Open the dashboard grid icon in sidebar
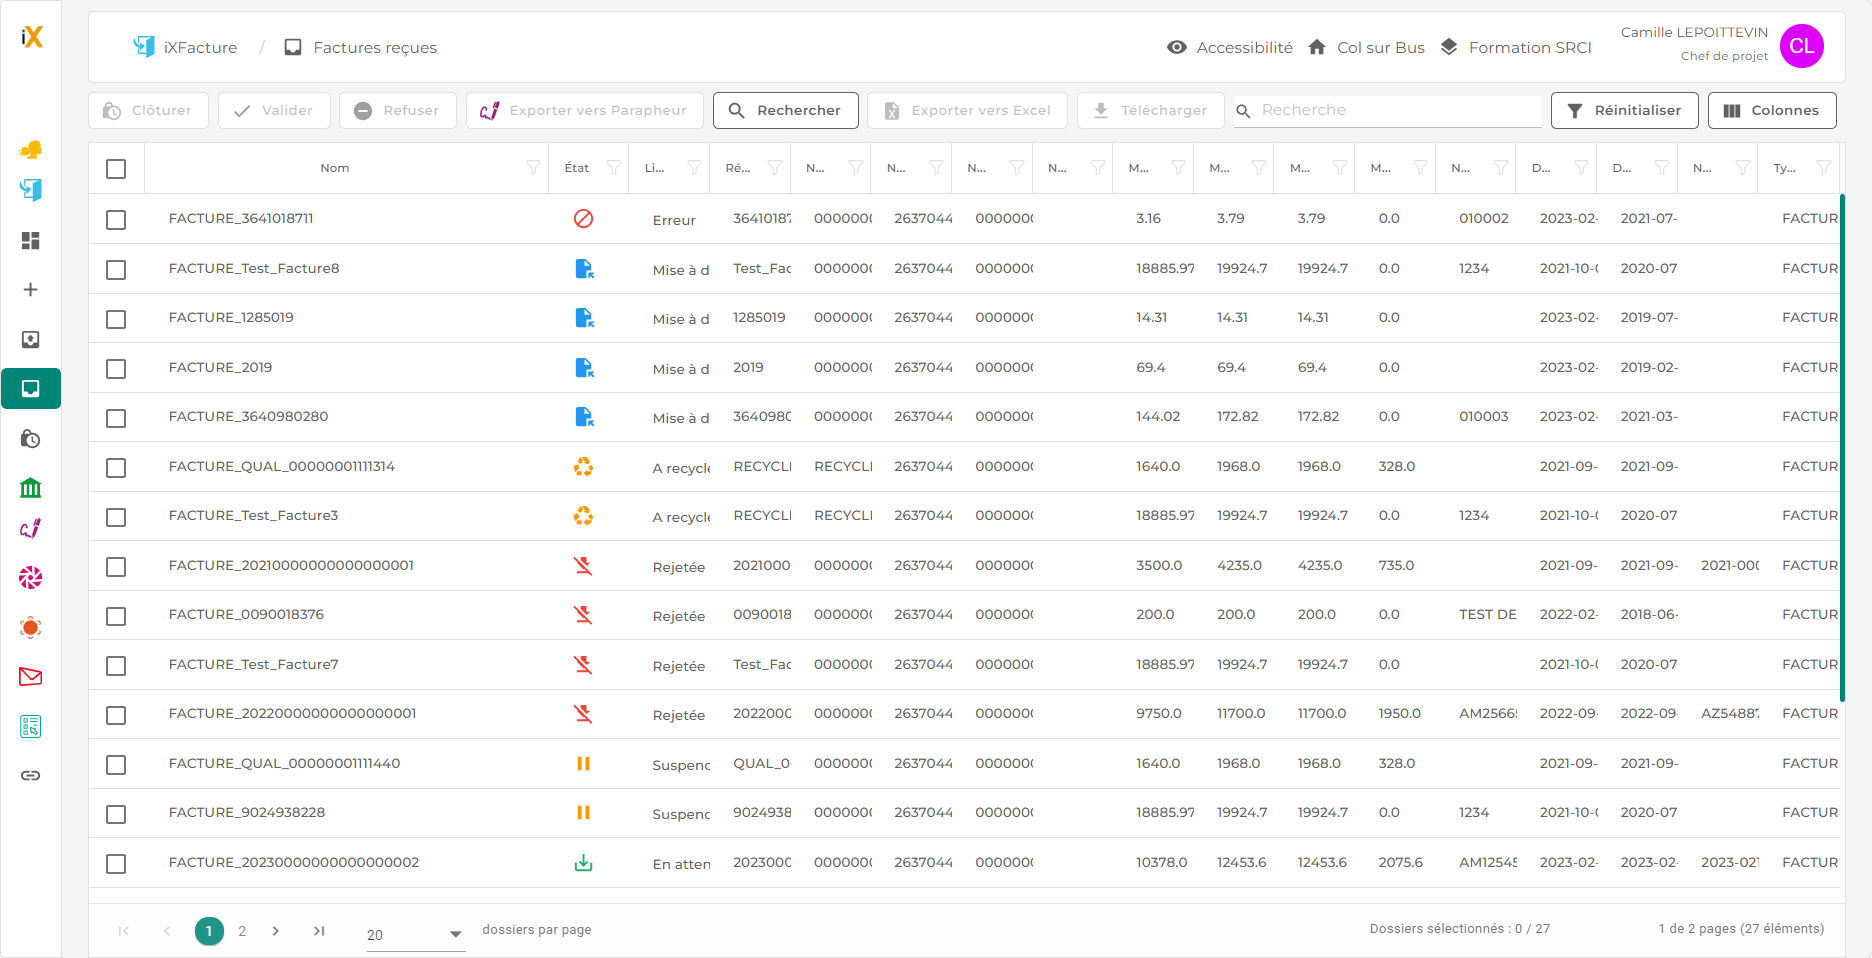The height and width of the screenshot is (958, 1872). click(x=31, y=241)
